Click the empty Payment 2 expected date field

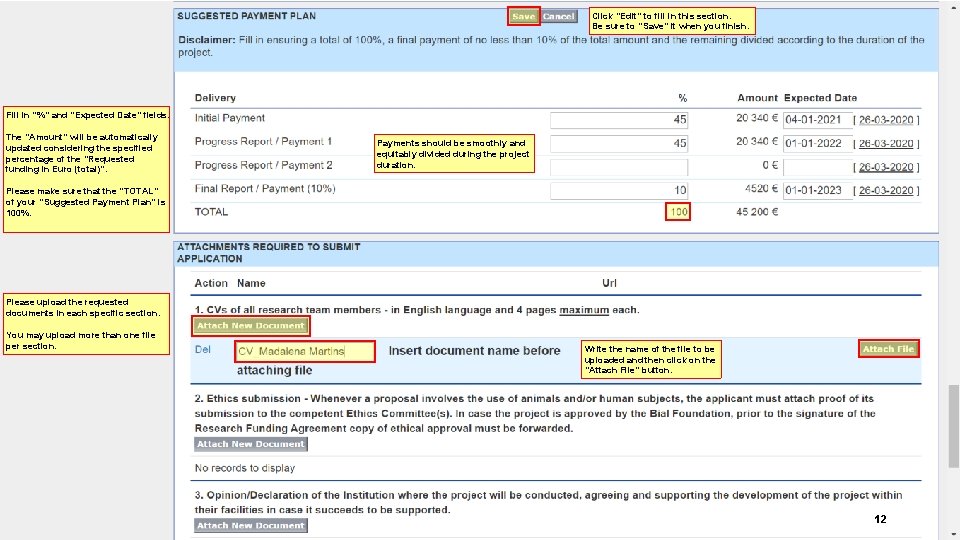pyautogui.click(x=817, y=167)
